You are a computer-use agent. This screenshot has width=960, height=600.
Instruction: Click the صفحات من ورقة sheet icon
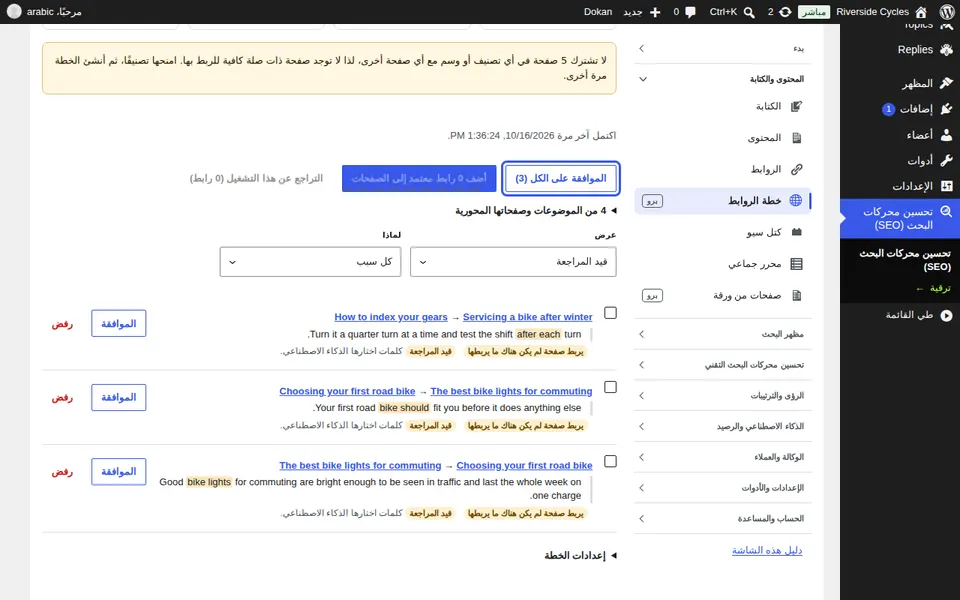coord(796,296)
